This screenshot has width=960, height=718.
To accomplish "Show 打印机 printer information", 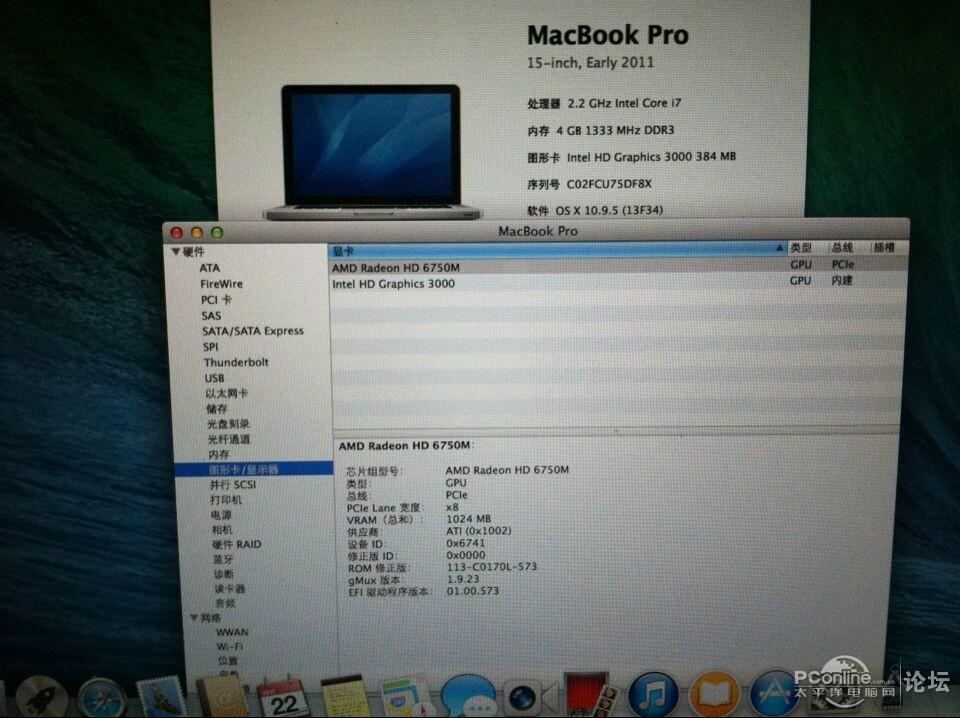I will [226, 499].
